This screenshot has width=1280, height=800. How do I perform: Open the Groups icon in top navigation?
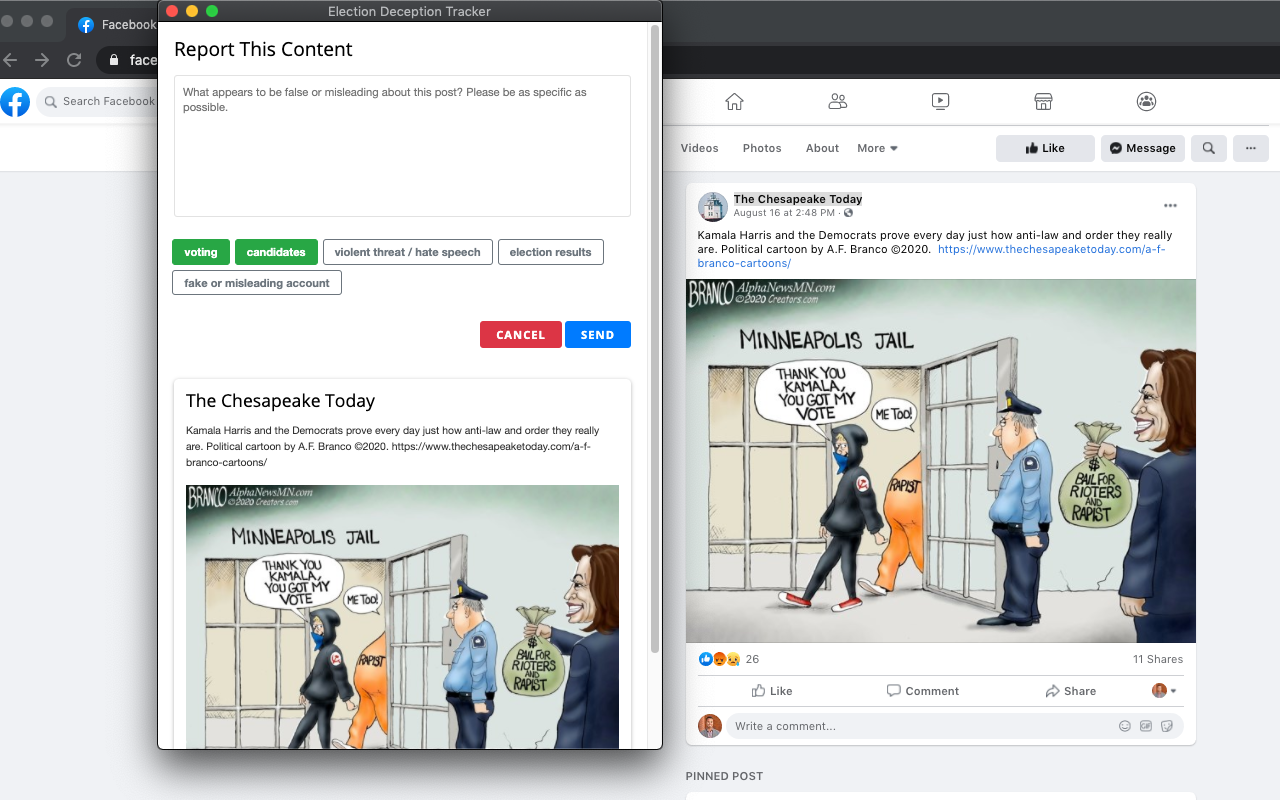(1146, 101)
